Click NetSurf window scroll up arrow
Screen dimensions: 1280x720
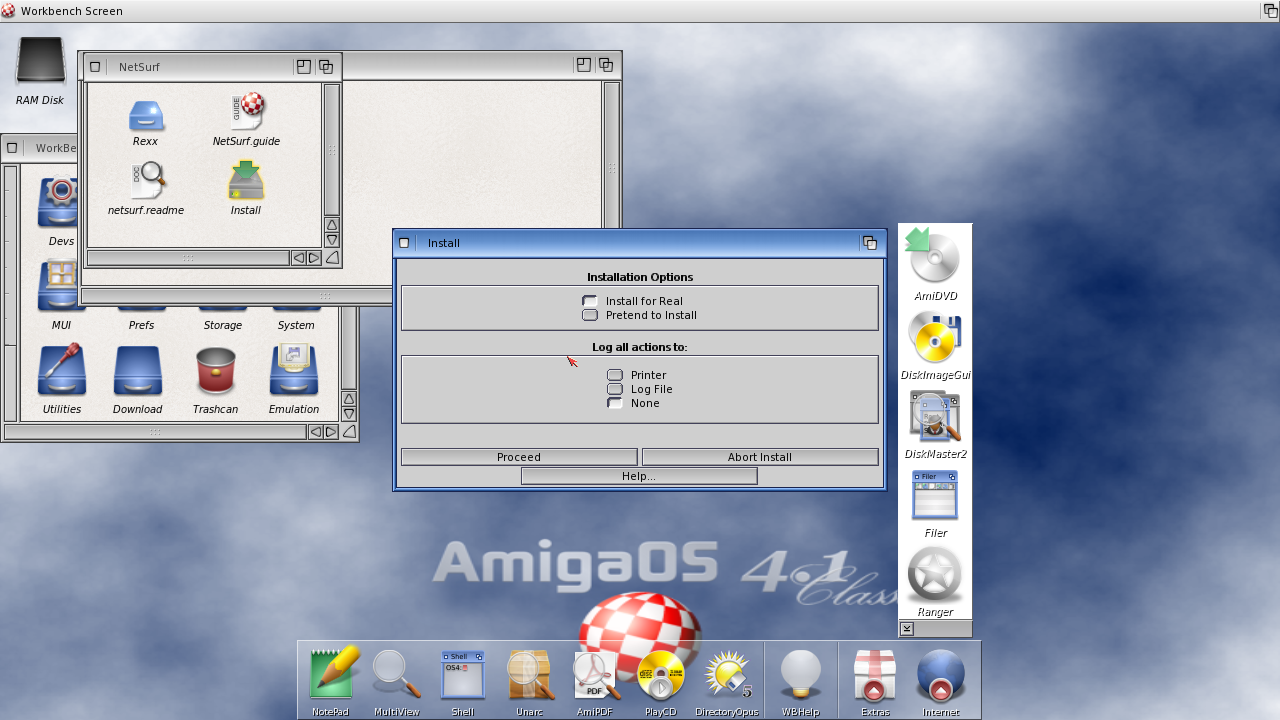[332, 225]
